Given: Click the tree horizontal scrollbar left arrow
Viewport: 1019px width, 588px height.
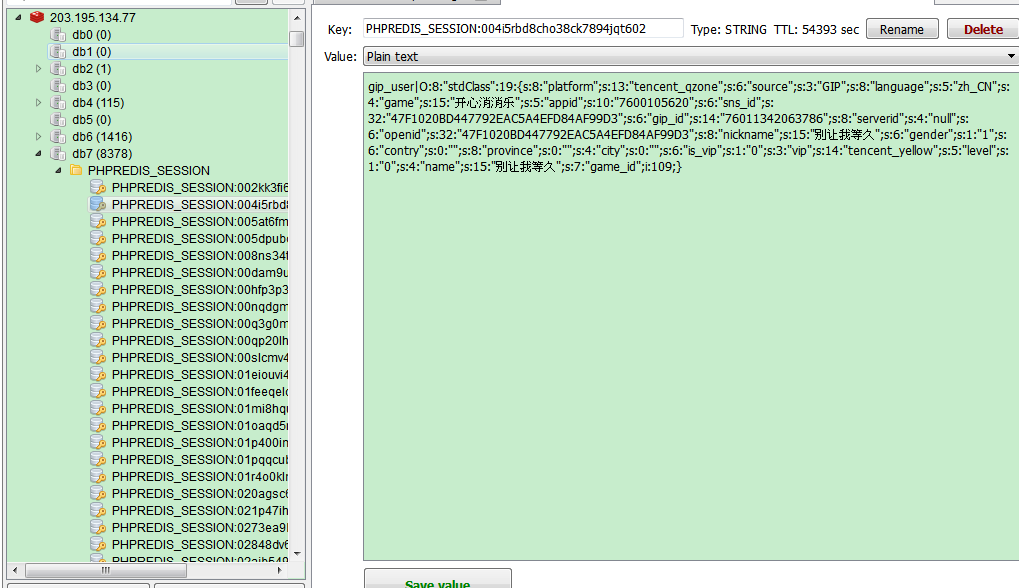Looking at the screenshot, I should (15, 570).
